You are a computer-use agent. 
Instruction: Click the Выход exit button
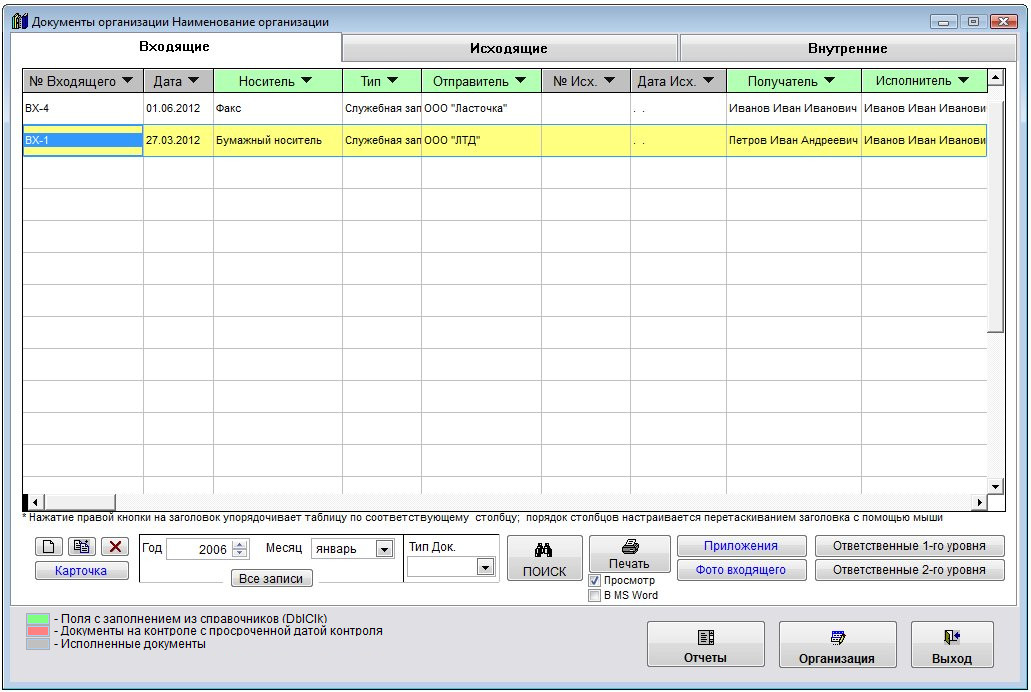[x=952, y=645]
